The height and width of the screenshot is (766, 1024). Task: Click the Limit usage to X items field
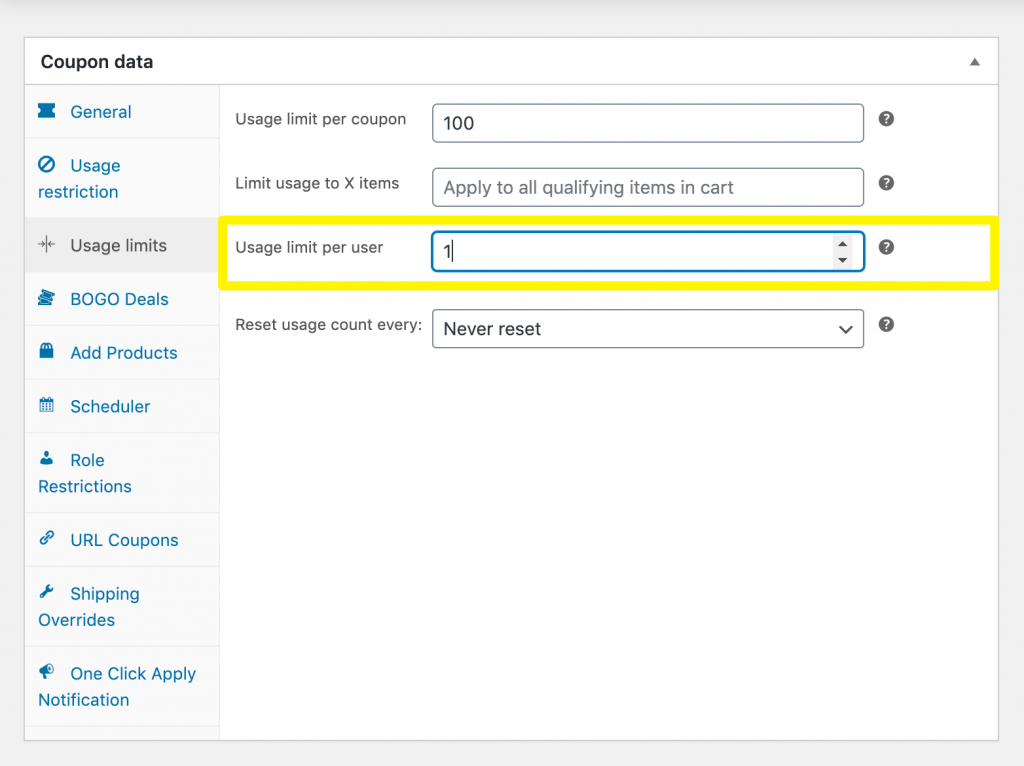tap(648, 187)
